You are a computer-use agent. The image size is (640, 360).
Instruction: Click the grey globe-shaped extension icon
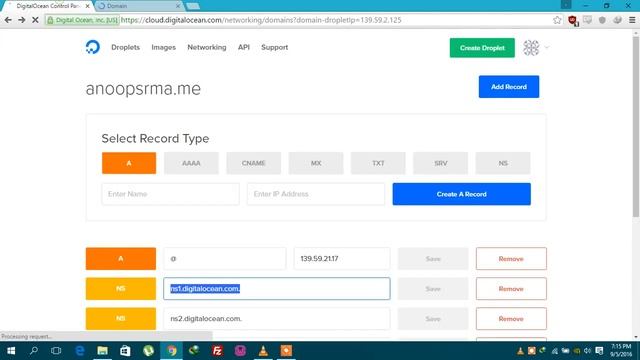click(617, 20)
